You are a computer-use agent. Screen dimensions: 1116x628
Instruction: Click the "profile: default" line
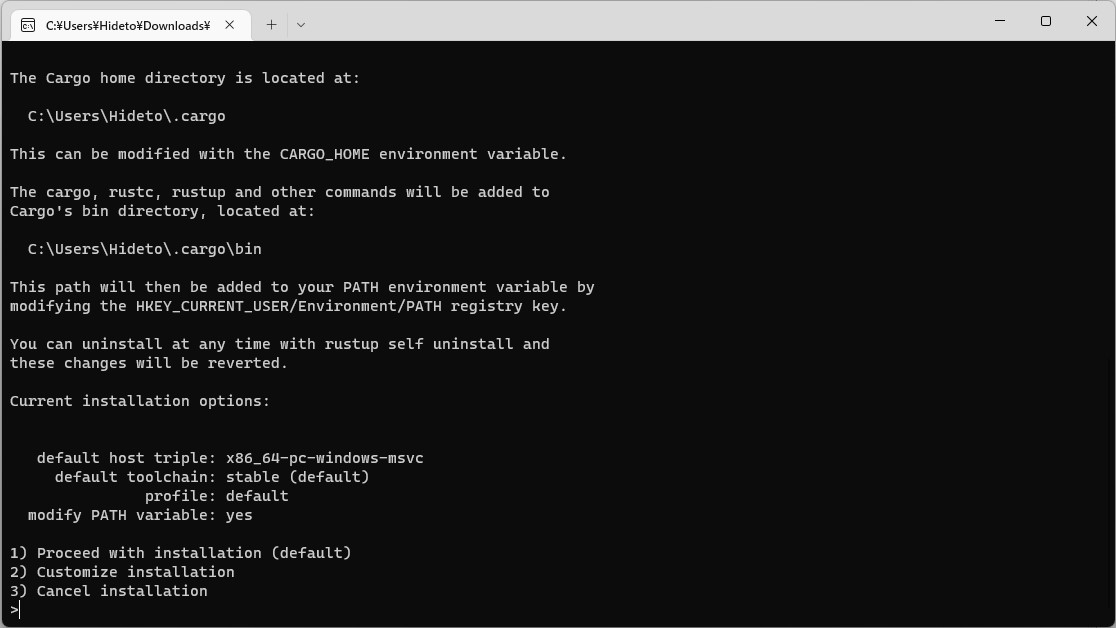[216, 496]
